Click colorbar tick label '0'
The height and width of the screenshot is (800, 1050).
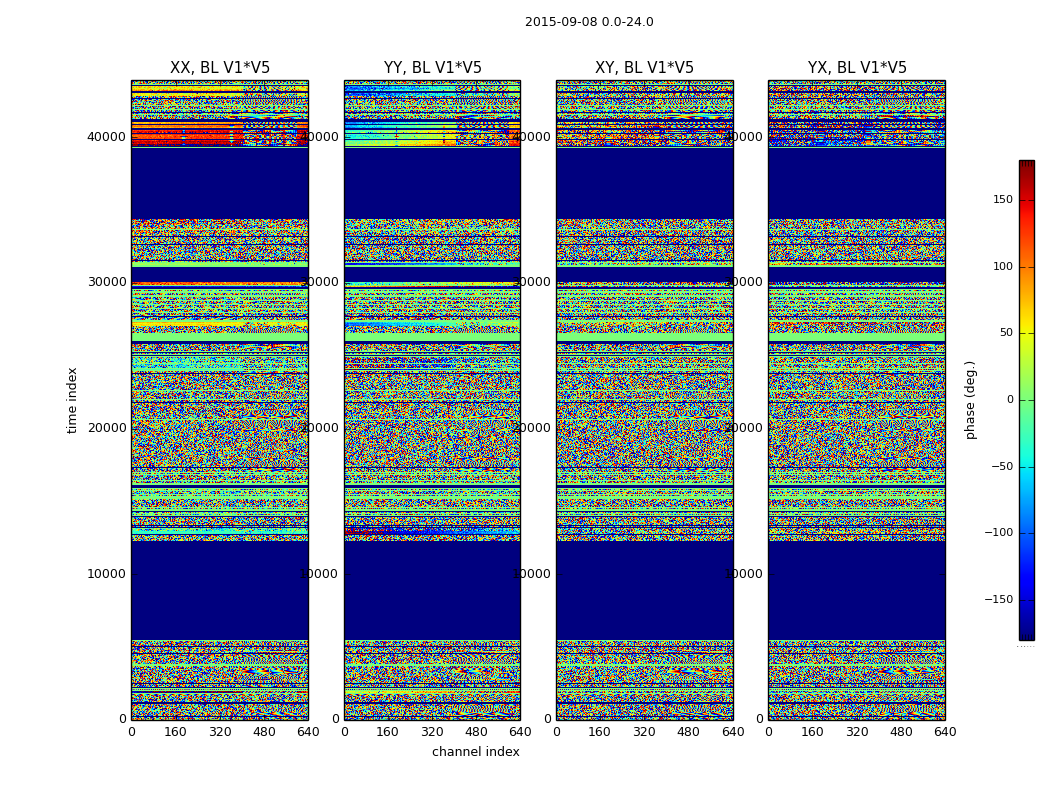(x=1010, y=400)
